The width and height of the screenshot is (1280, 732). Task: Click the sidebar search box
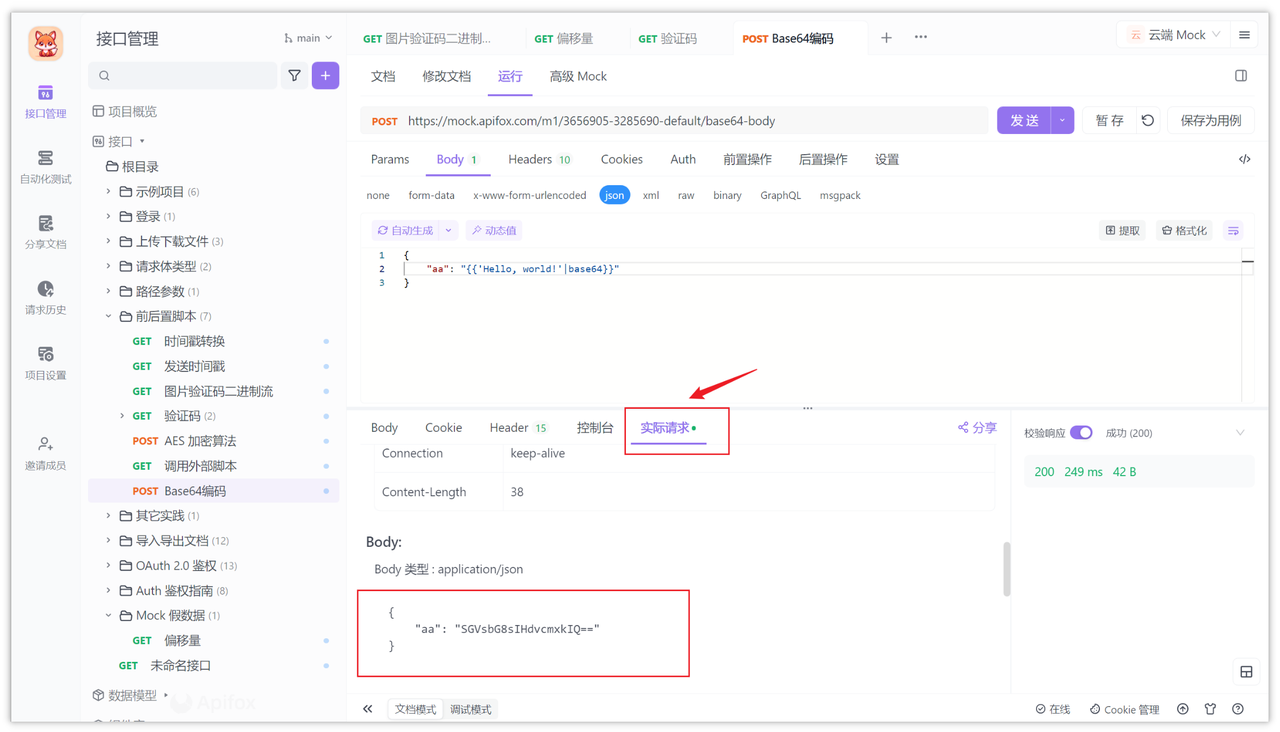tap(183, 76)
